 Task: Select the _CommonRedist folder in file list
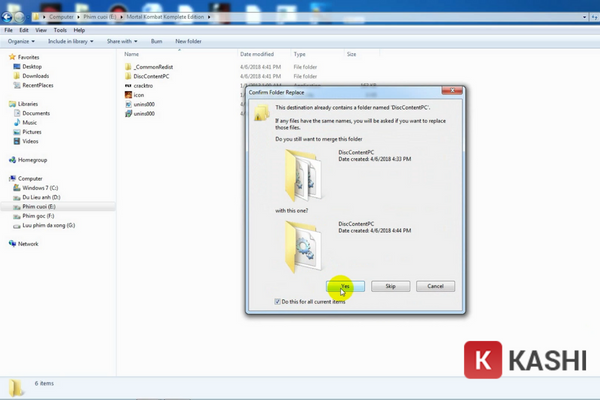click(128, 67)
